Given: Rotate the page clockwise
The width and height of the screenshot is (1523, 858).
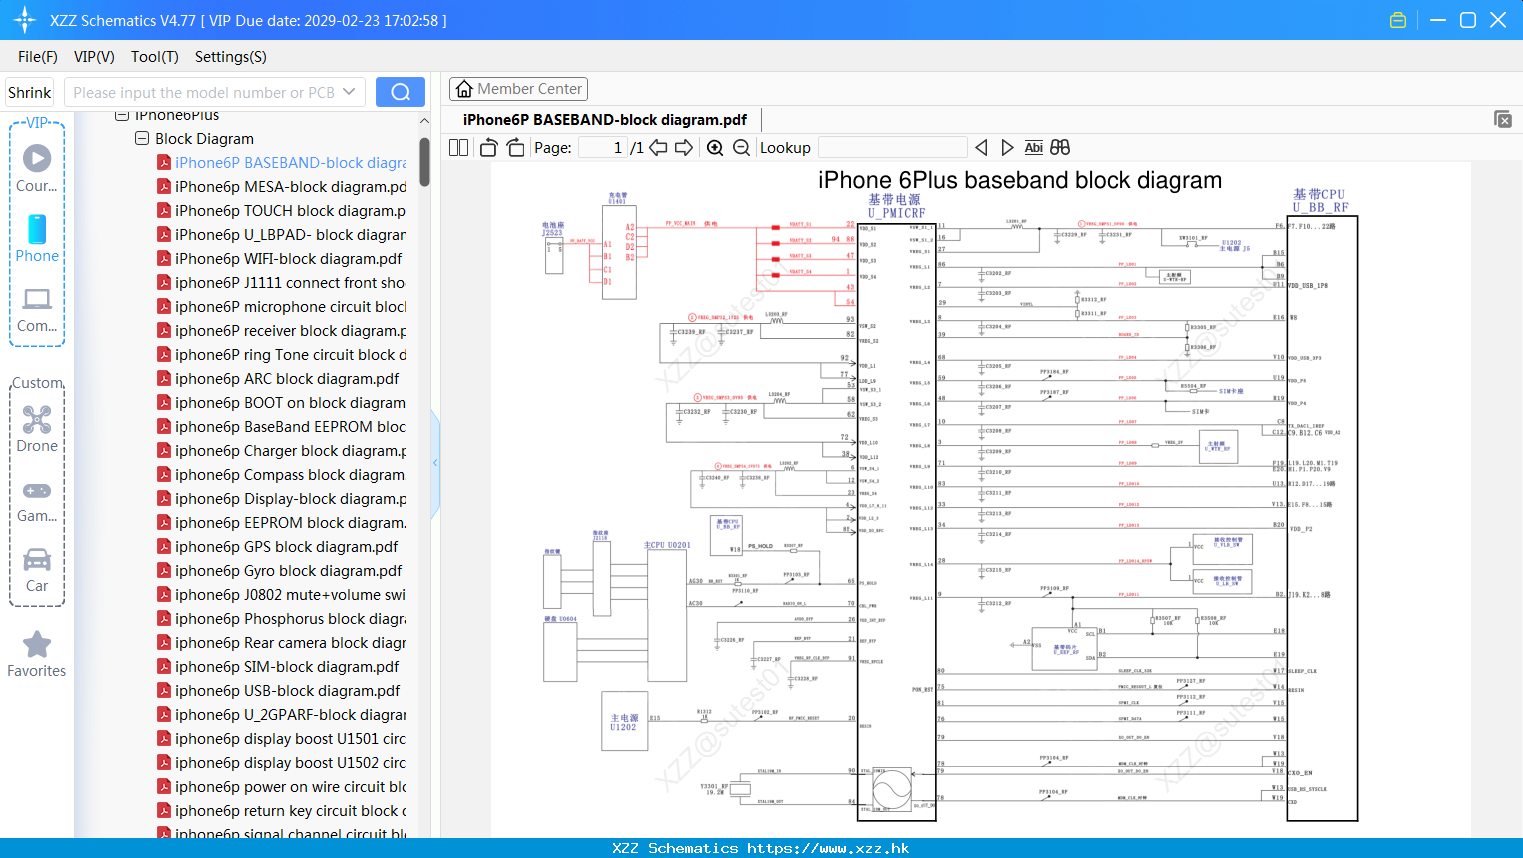Looking at the screenshot, I should click(x=515, y=147).
